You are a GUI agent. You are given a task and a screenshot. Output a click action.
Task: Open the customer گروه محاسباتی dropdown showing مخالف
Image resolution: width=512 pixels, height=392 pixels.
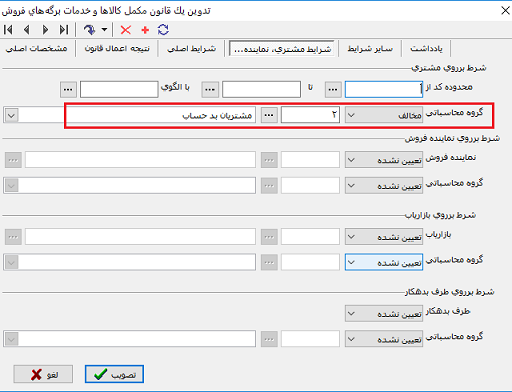pyautogui.click(x=384, y=115)
